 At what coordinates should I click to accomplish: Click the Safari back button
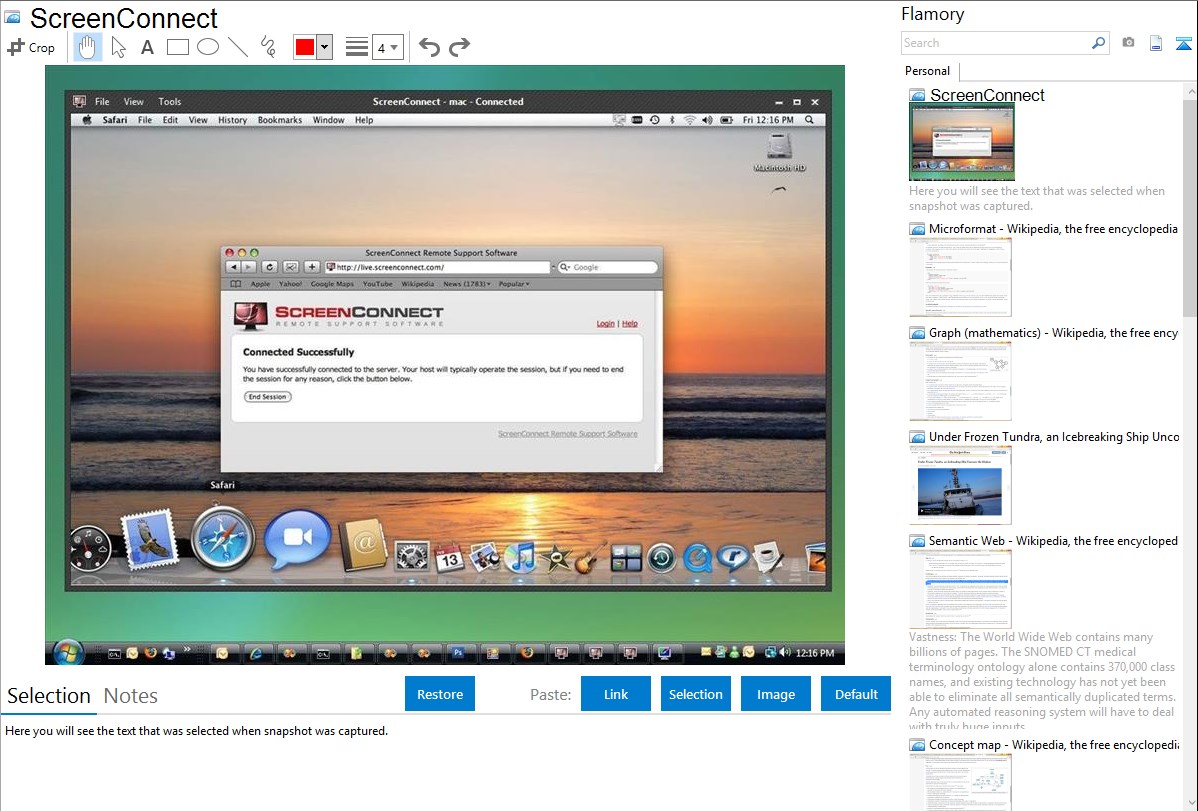pyautogui.click(x=233, y=268)
